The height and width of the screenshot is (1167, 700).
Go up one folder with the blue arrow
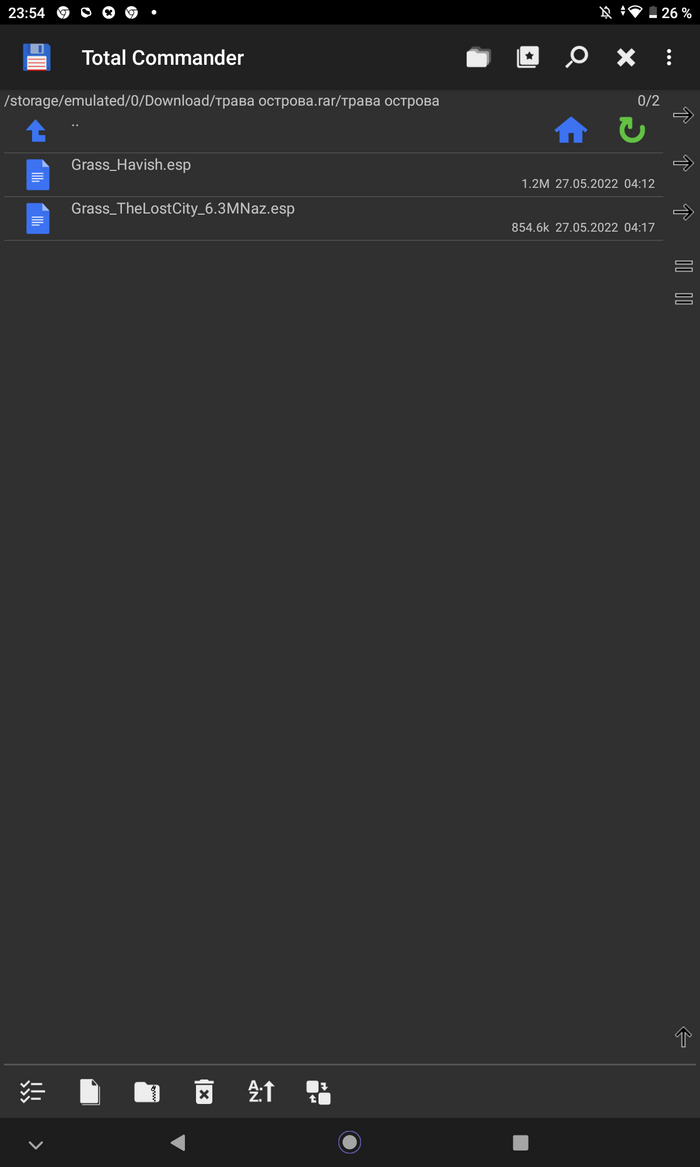pos(36,131)
